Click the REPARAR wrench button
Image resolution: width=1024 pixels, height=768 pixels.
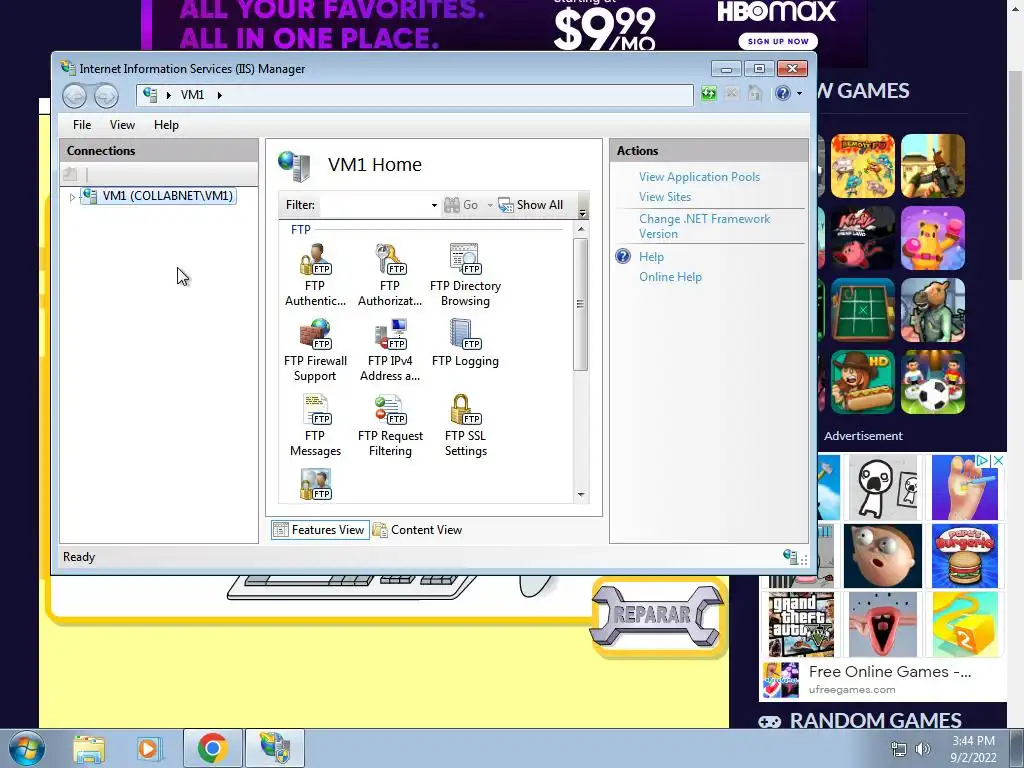pos(657,615)
